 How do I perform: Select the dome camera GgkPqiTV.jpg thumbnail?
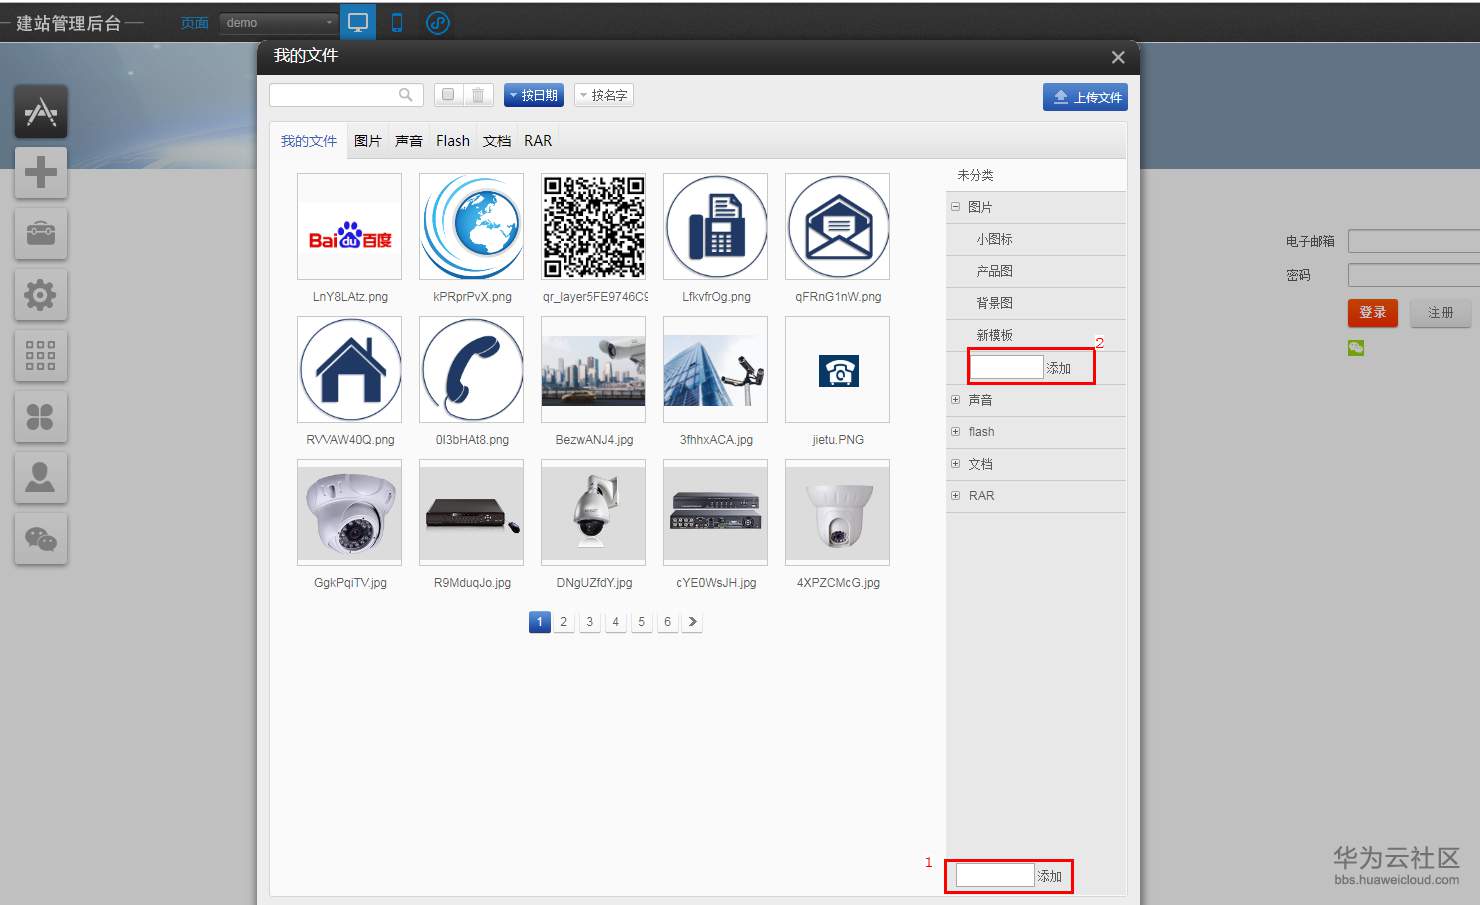[350, 513]
